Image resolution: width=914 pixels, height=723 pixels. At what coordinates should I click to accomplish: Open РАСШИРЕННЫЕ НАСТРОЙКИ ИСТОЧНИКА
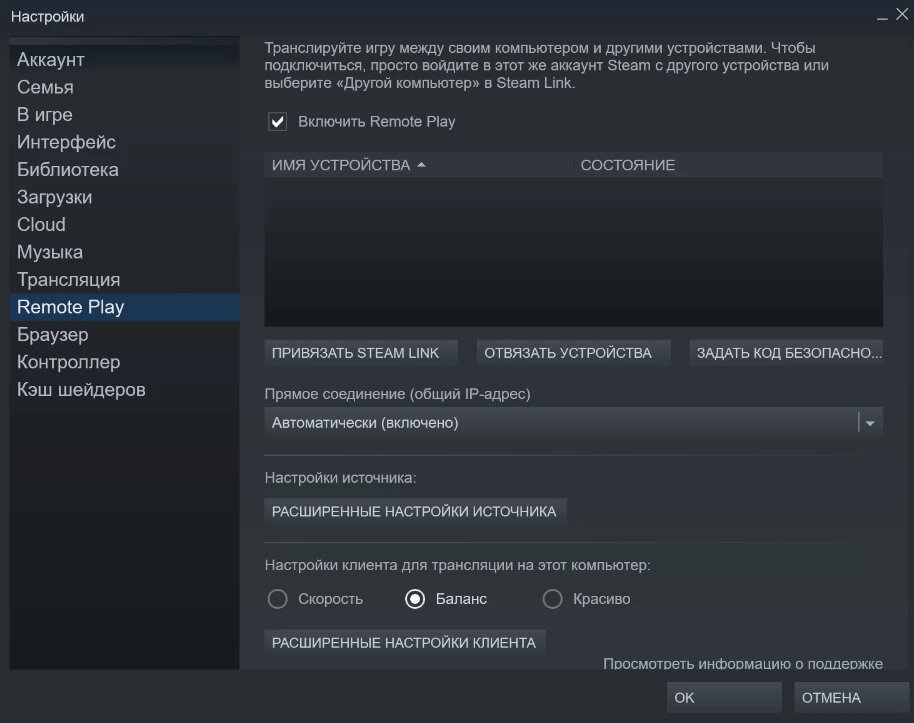pyautogui.click(x=415, y=511)
